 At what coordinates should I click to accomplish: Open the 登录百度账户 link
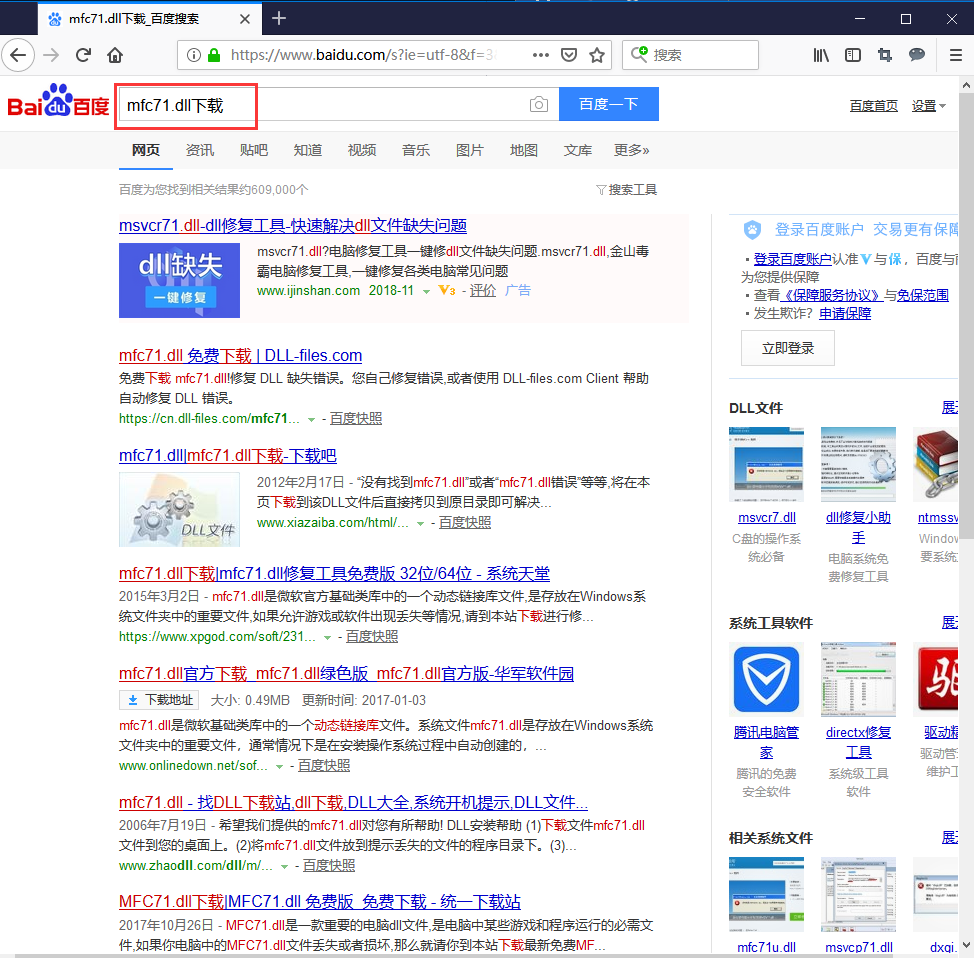click(x=793, y=259)
